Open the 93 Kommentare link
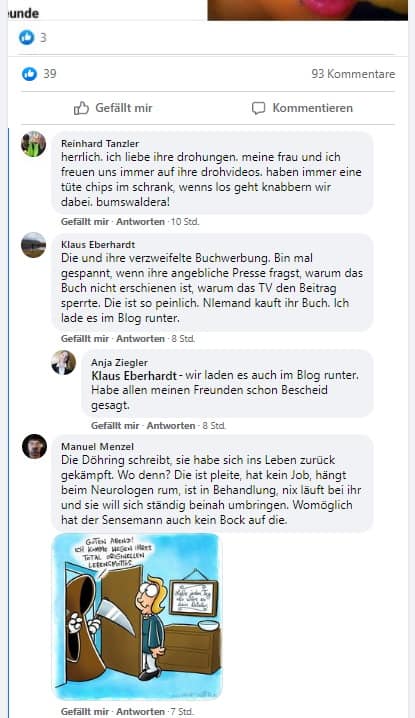Screen dimensions: 415x718 click(353, 74)
